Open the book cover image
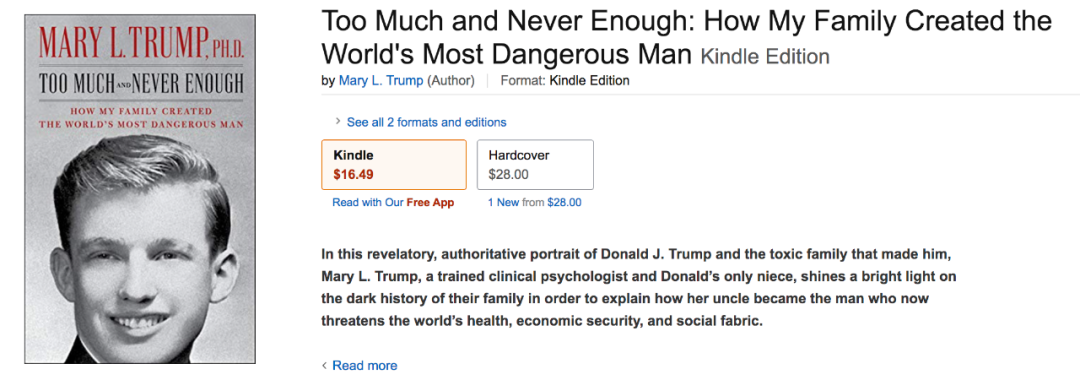Viewport: 1080px width, 380px height. tap(140, 189)
